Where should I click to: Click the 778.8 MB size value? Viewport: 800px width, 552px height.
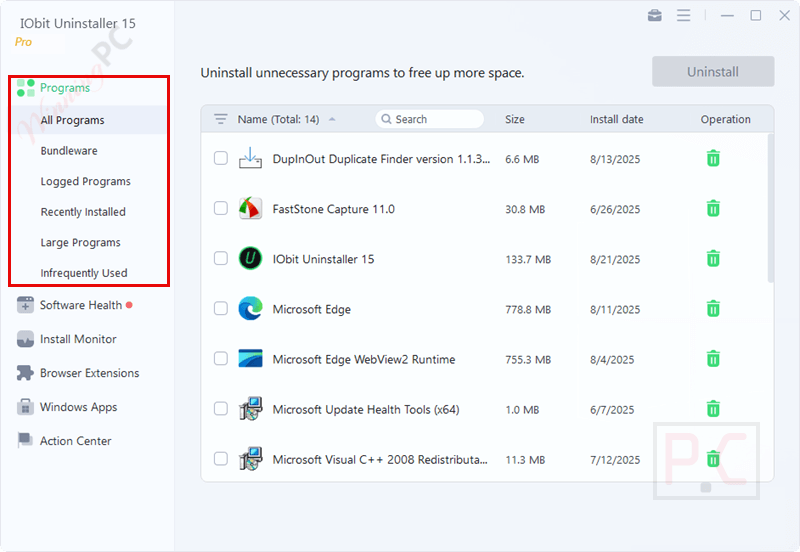pyautogui.click(x=528, y=309)
